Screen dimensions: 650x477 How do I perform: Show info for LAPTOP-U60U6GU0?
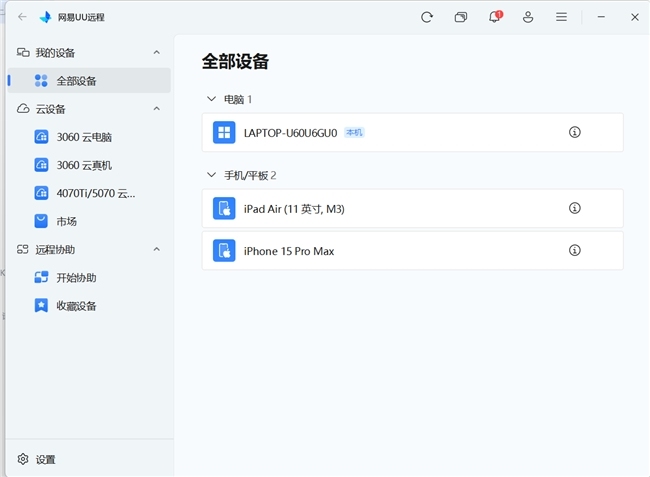pos(575,132)
